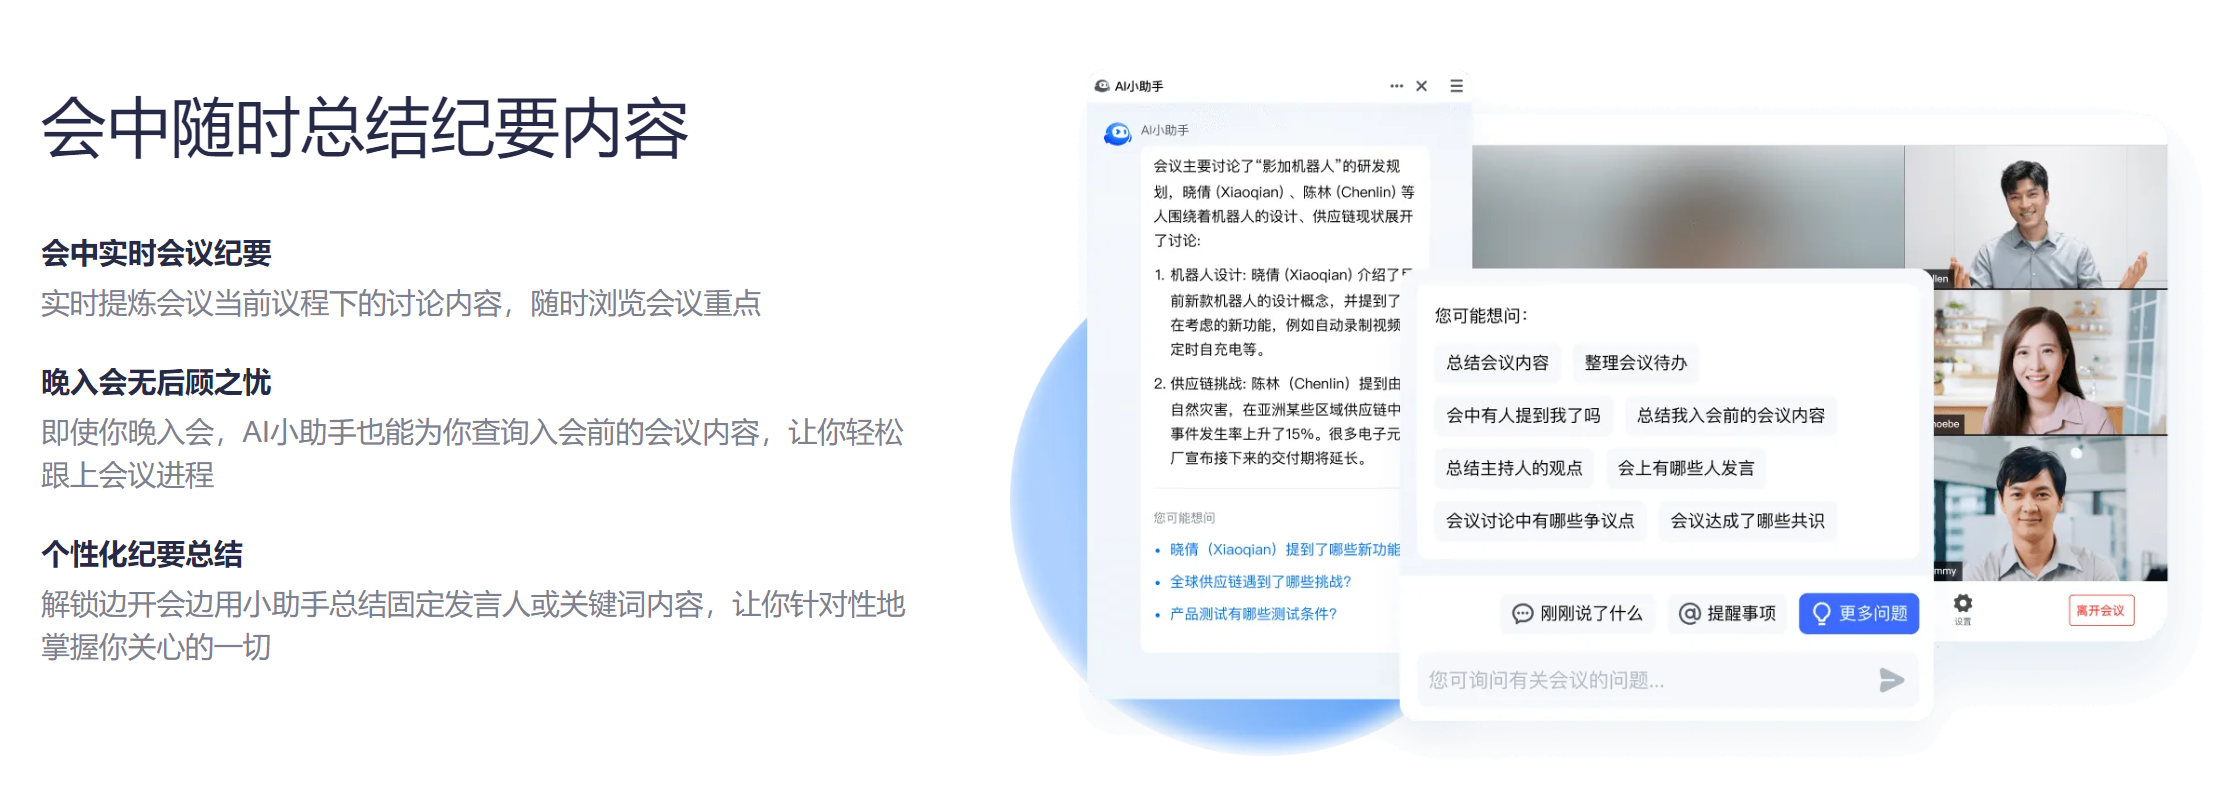Click summary item 2. 供应链挑战
The width and height of the screenshot is (2228, 795).
click(x=1277, y=421)
